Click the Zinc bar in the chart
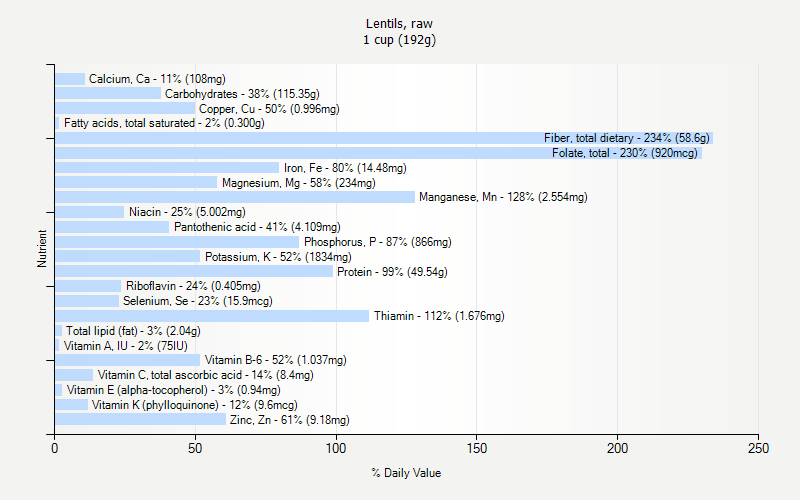 (140, 419)
